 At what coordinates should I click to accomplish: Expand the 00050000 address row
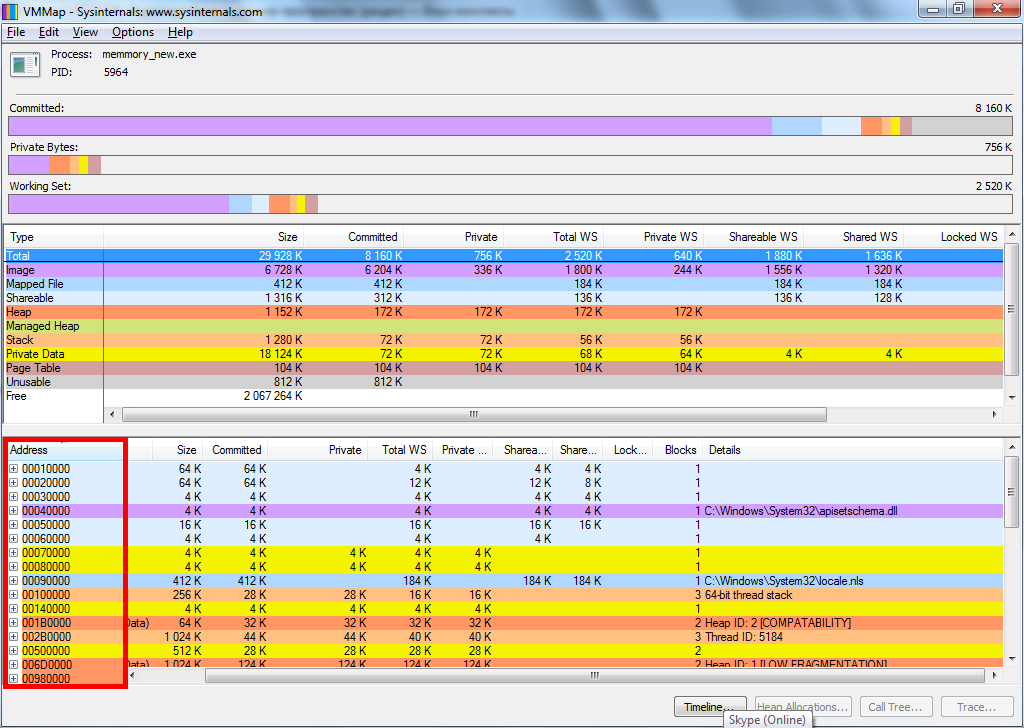[13, 525]
